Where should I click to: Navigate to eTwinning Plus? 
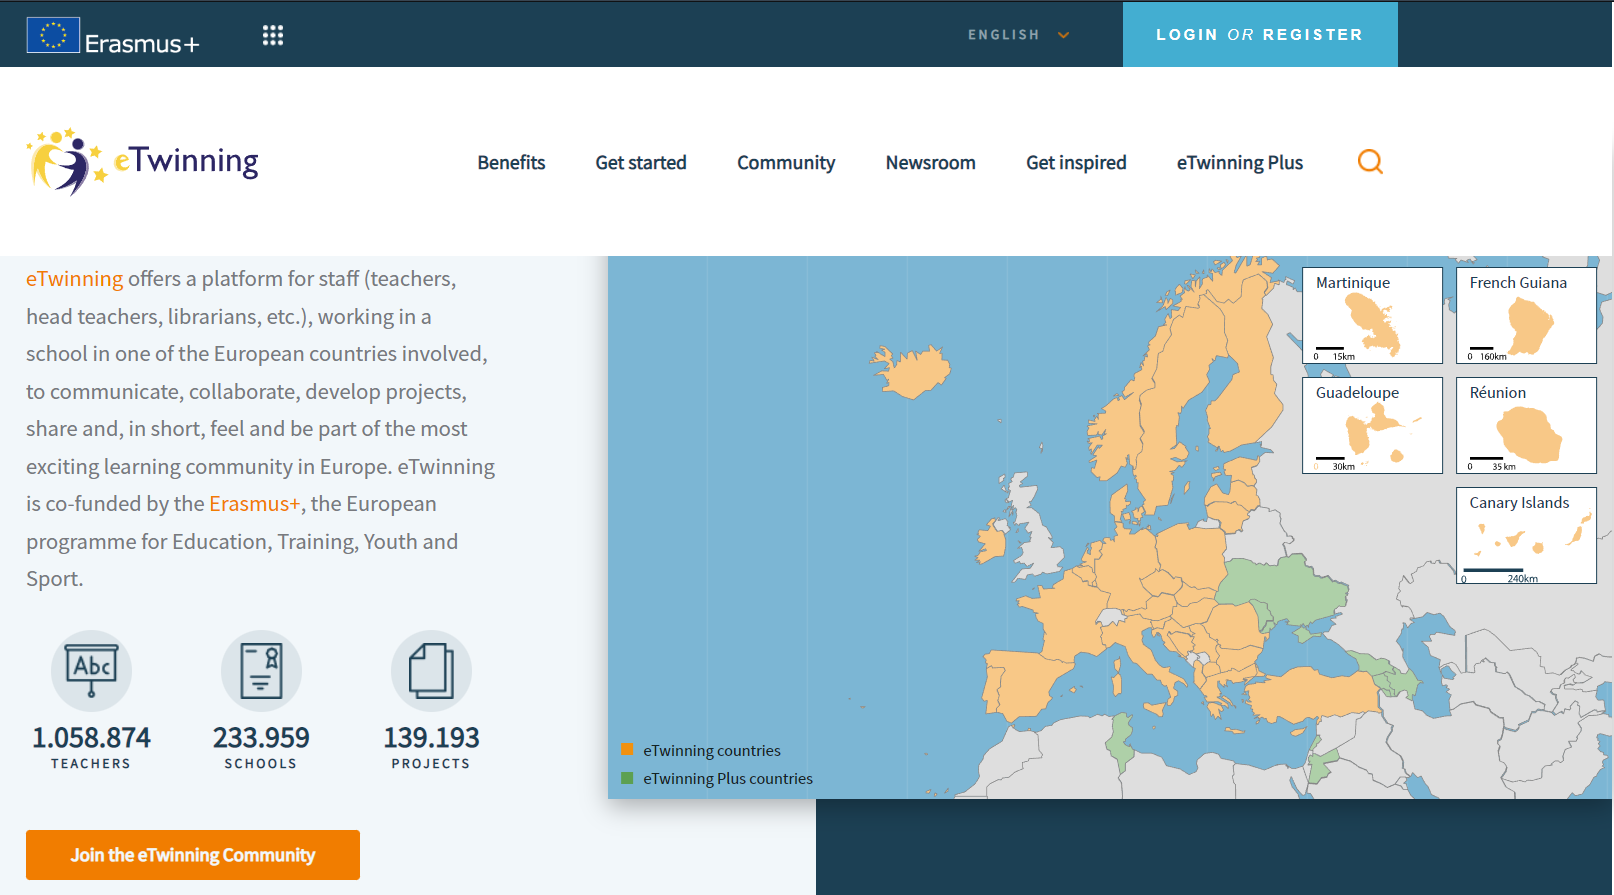pyautogui.click(x=1239, y=163)
